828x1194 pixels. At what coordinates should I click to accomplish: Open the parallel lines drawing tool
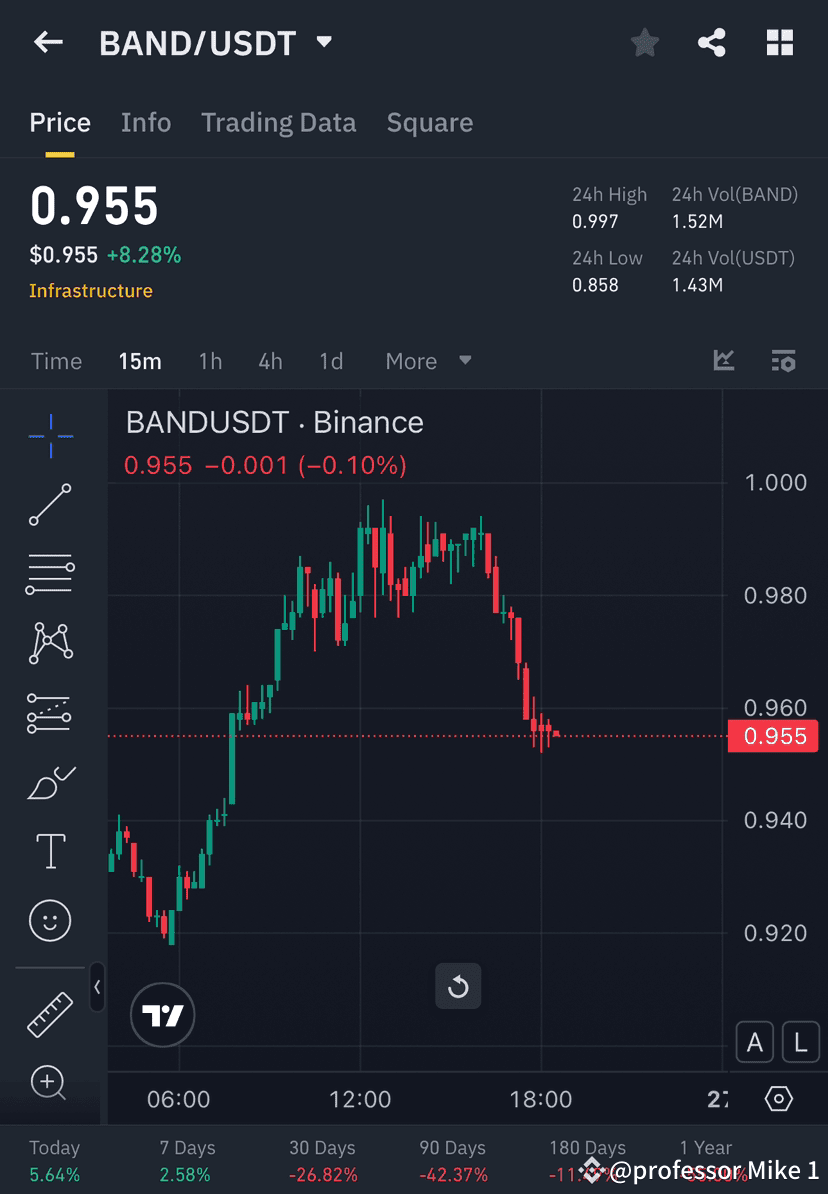click(47, 574)
